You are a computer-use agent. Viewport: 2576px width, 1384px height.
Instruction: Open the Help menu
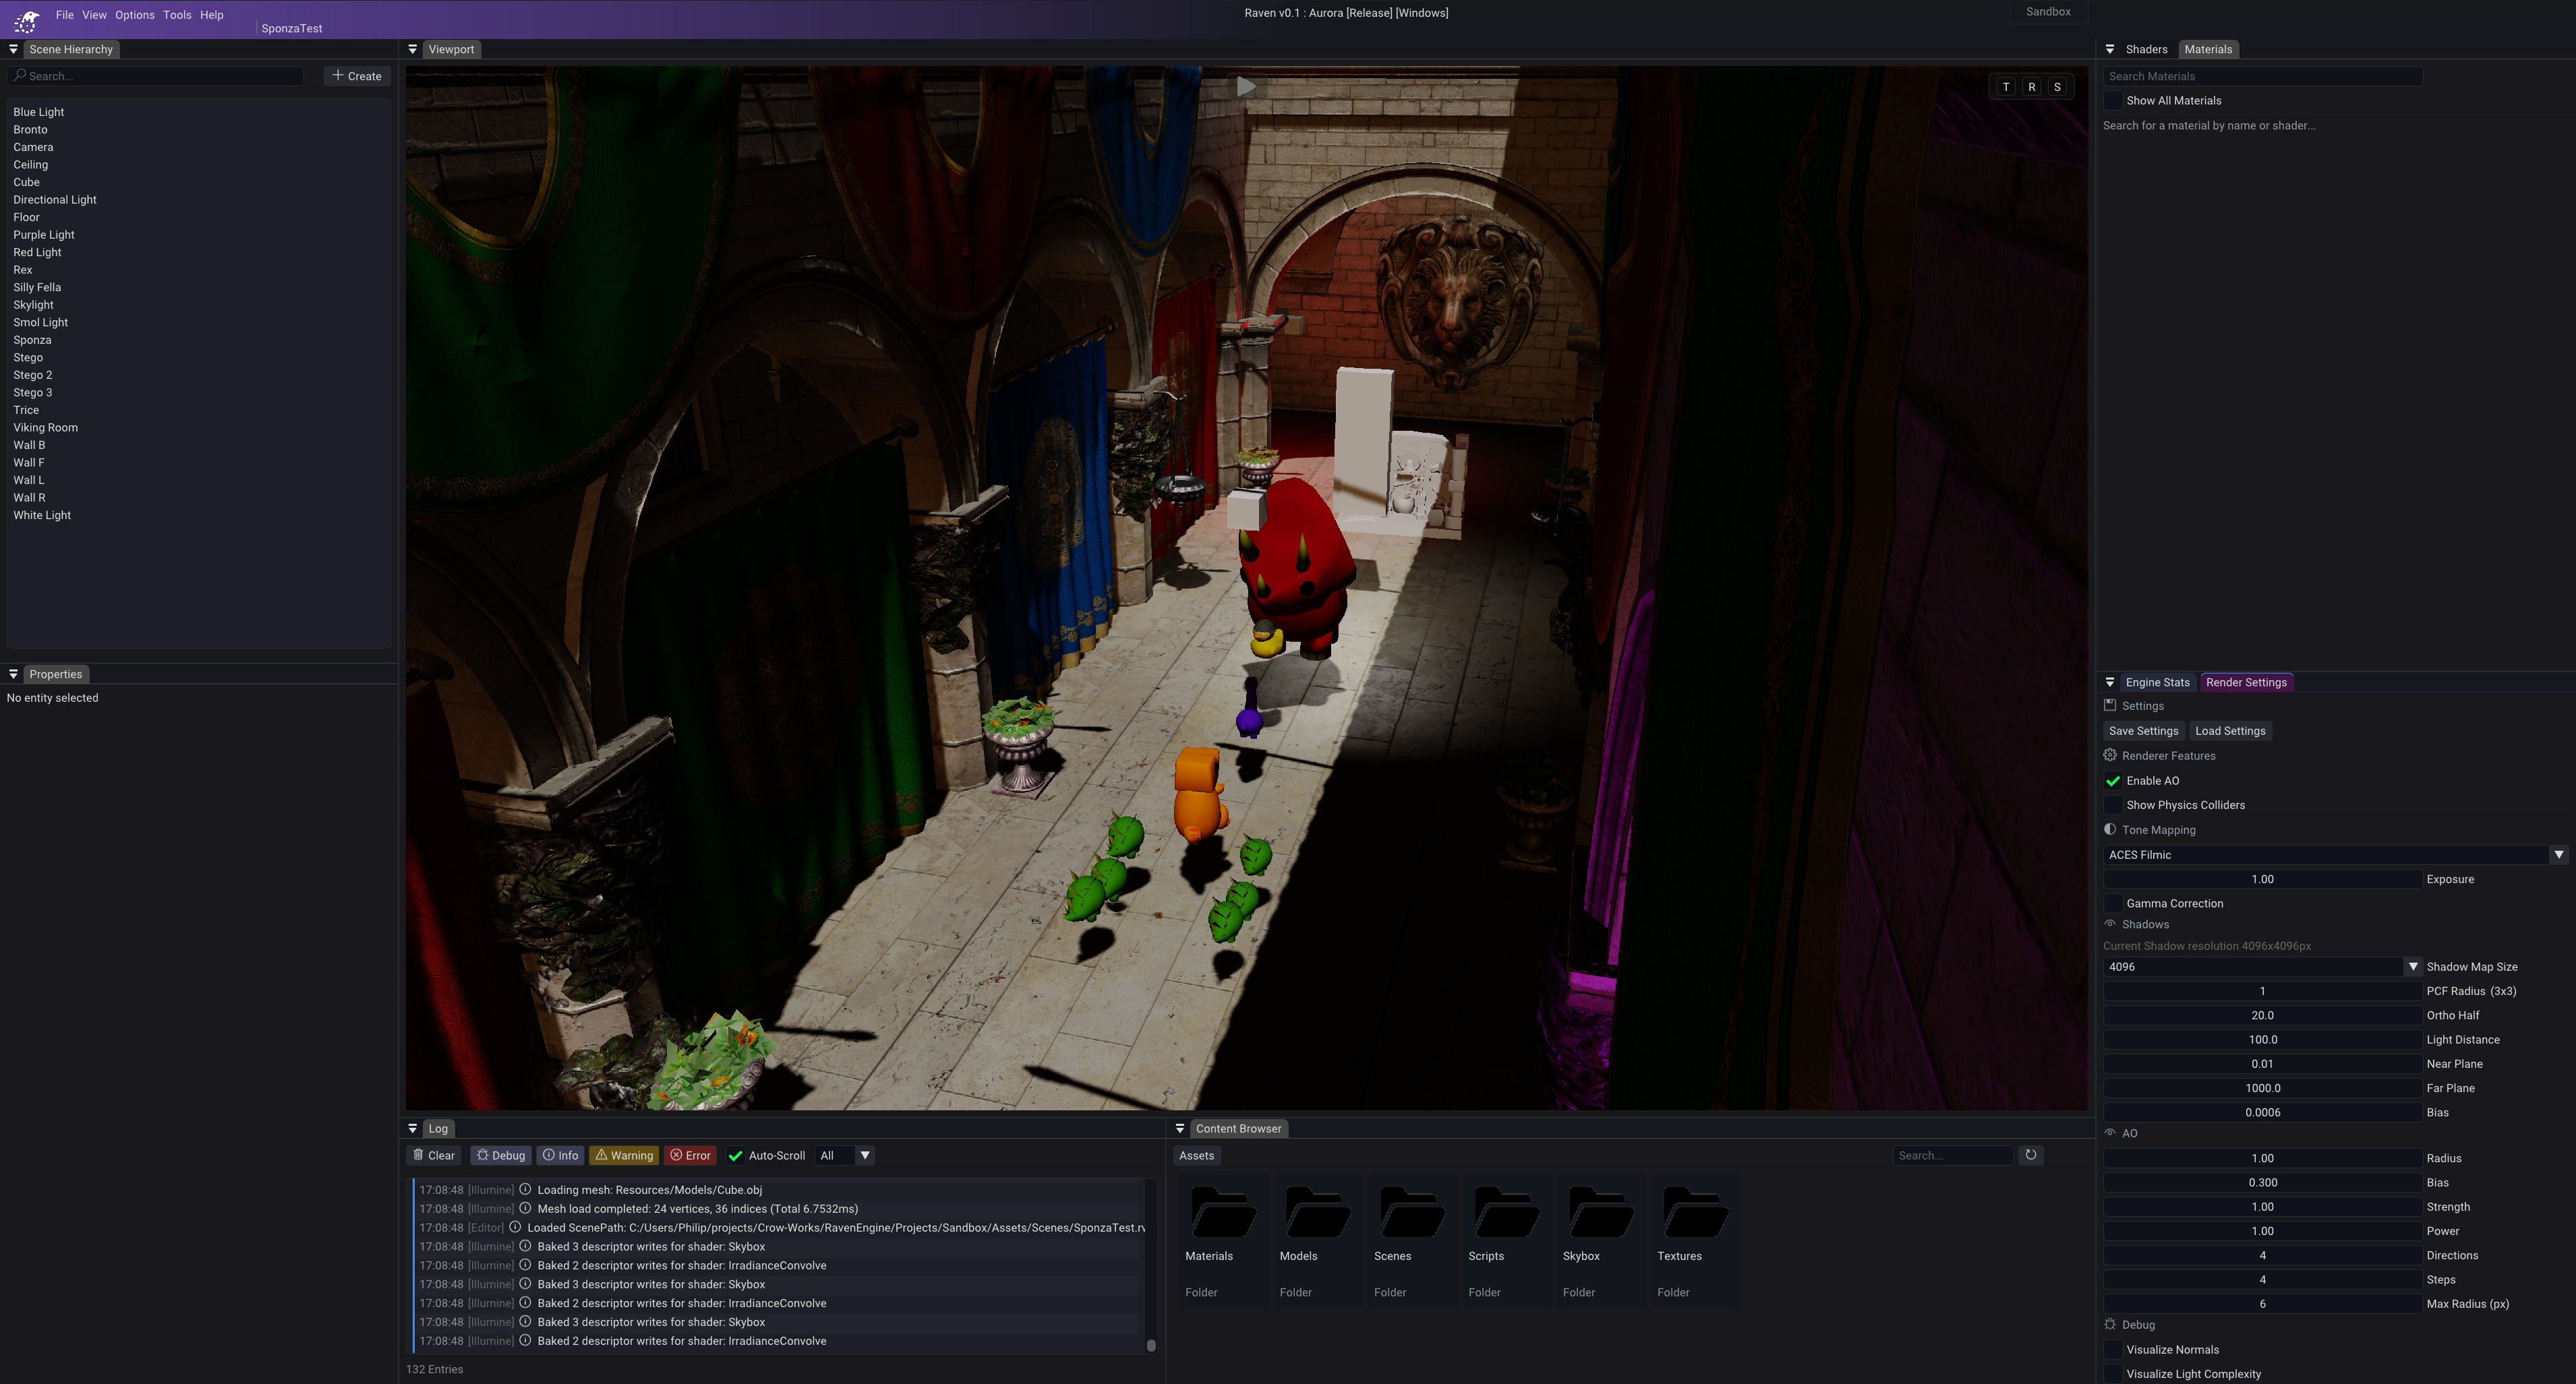pos(211,15)
